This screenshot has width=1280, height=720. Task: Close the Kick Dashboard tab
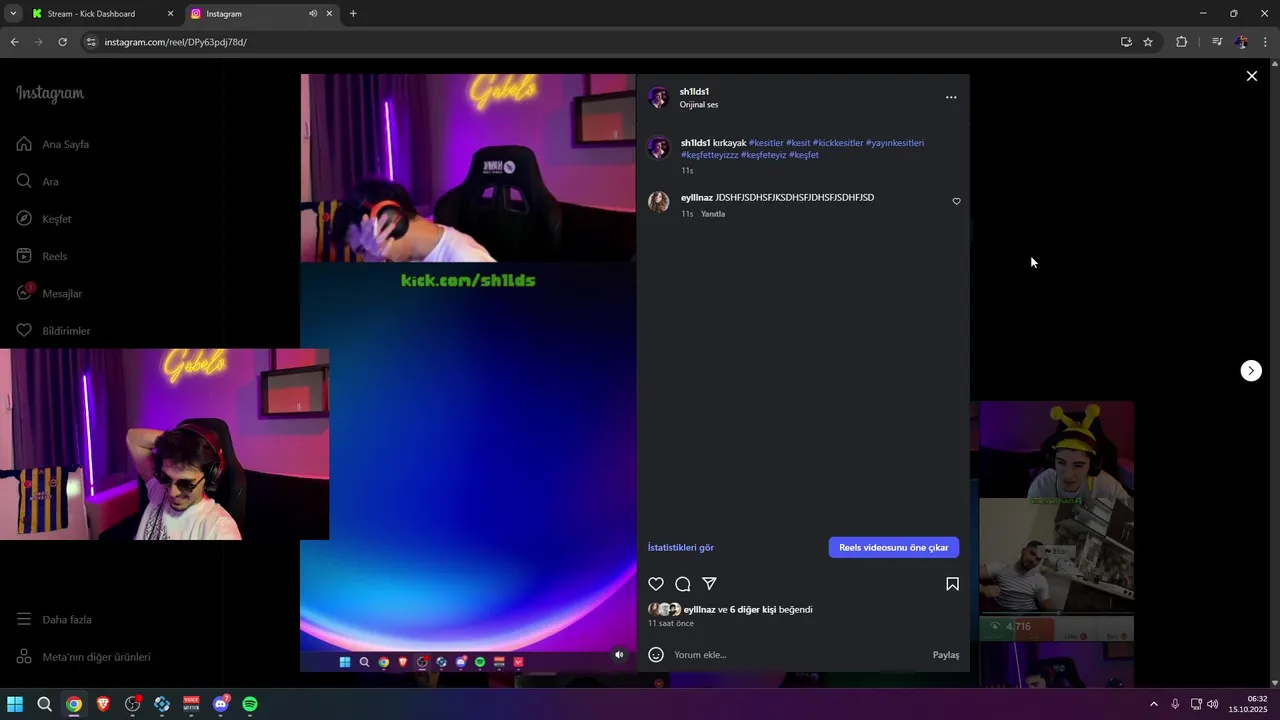[170, 14]
